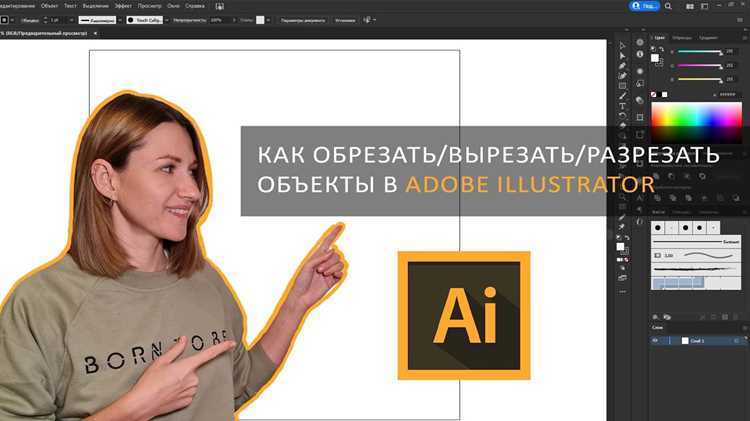Click the stroke weight stepper arrows

point(45,21)
